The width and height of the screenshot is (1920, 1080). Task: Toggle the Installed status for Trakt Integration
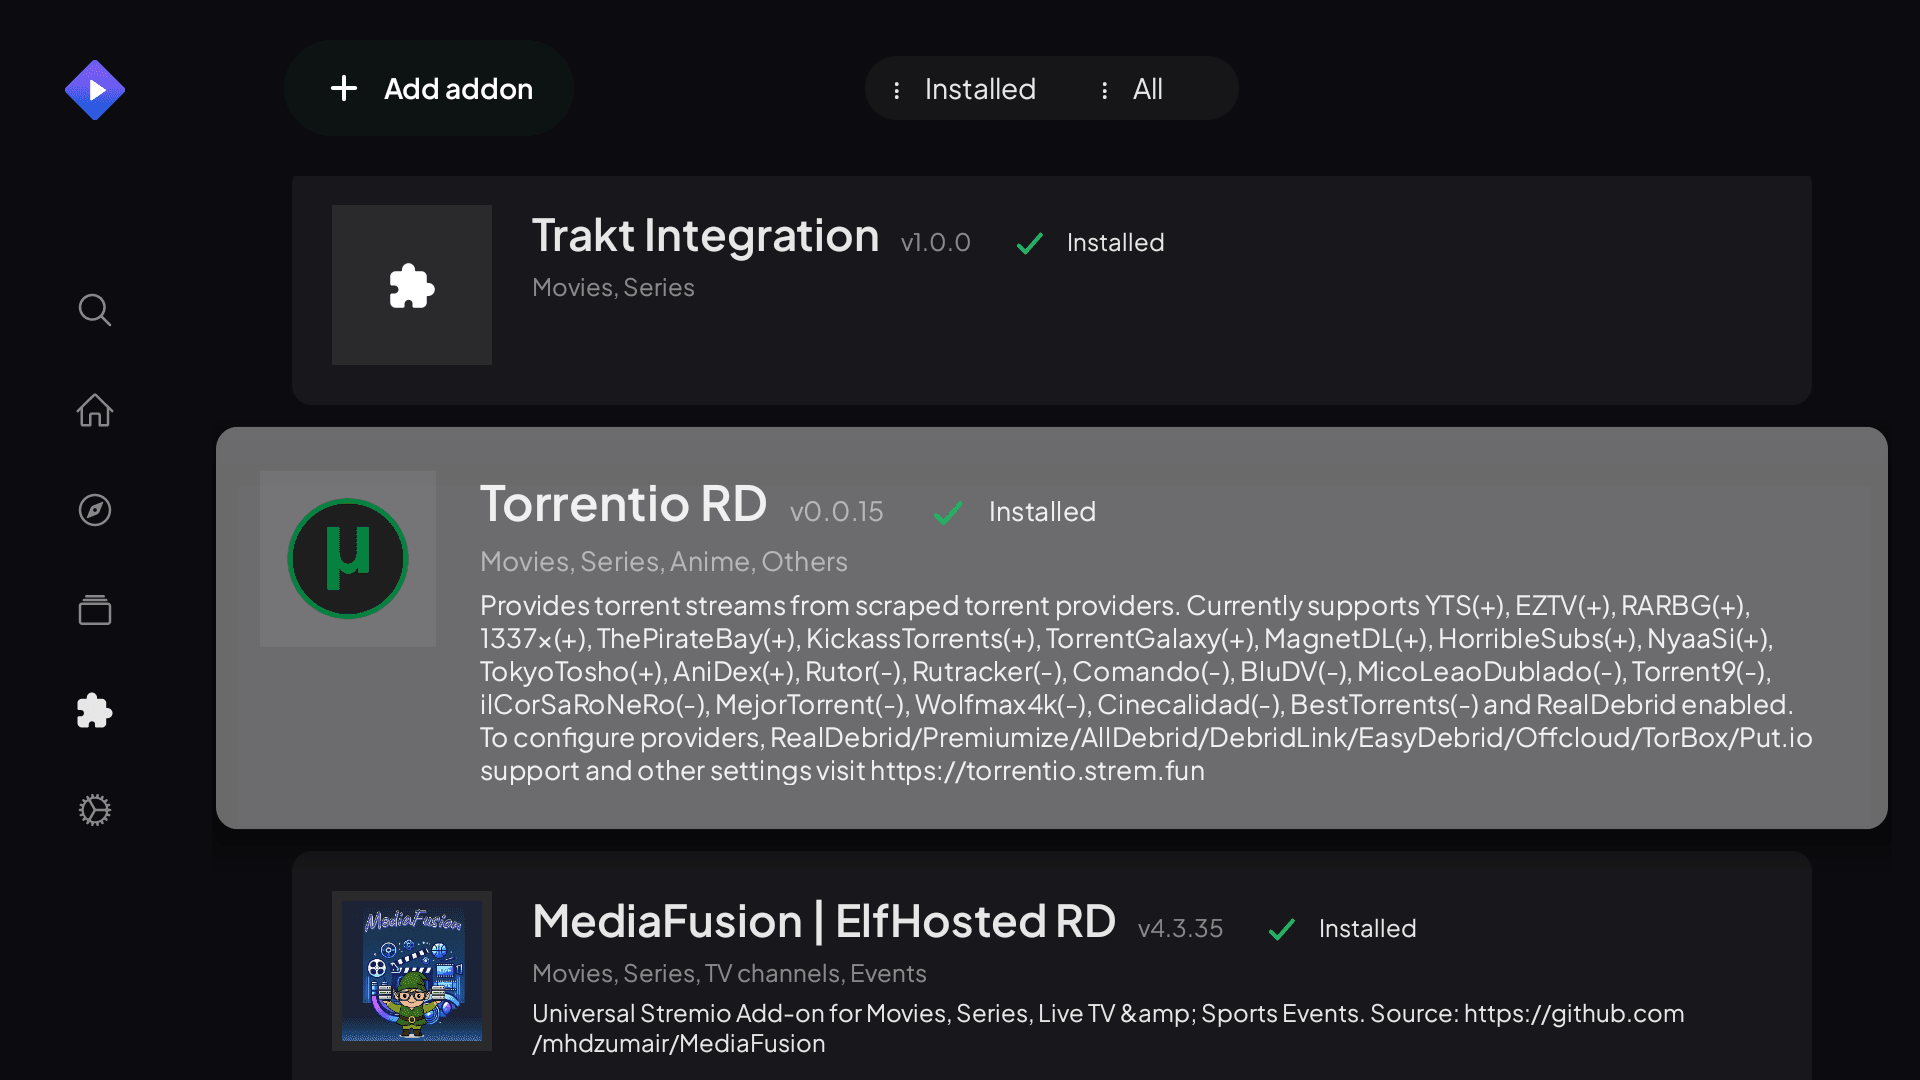coord(1029,243)
